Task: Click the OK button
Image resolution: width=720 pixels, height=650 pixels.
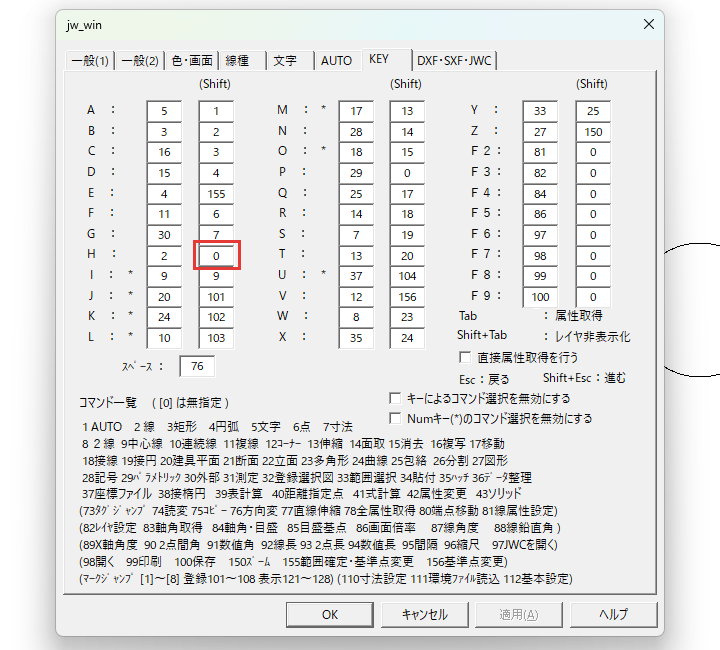Action: pyautogui.click(x=330, y=615)
